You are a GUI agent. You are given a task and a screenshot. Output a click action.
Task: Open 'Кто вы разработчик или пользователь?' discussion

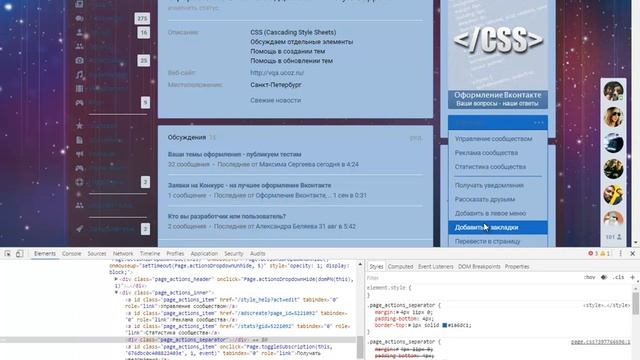tap(227, 216)
